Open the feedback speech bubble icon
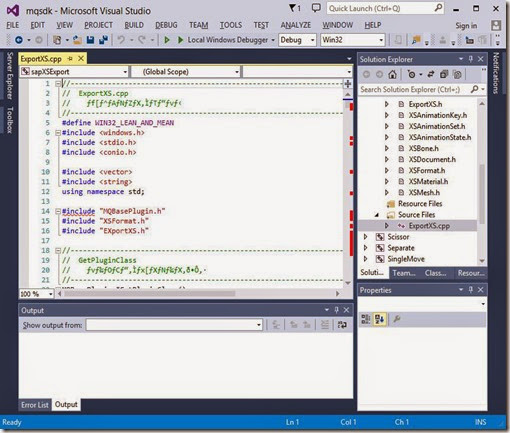The image size is (510, 433). [316, 8]
